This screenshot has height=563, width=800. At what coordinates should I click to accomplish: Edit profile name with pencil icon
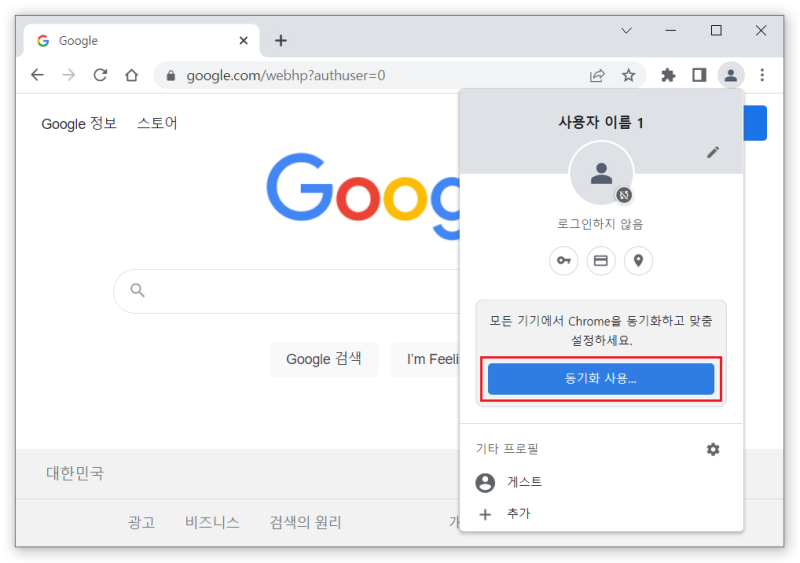[713, 152]
